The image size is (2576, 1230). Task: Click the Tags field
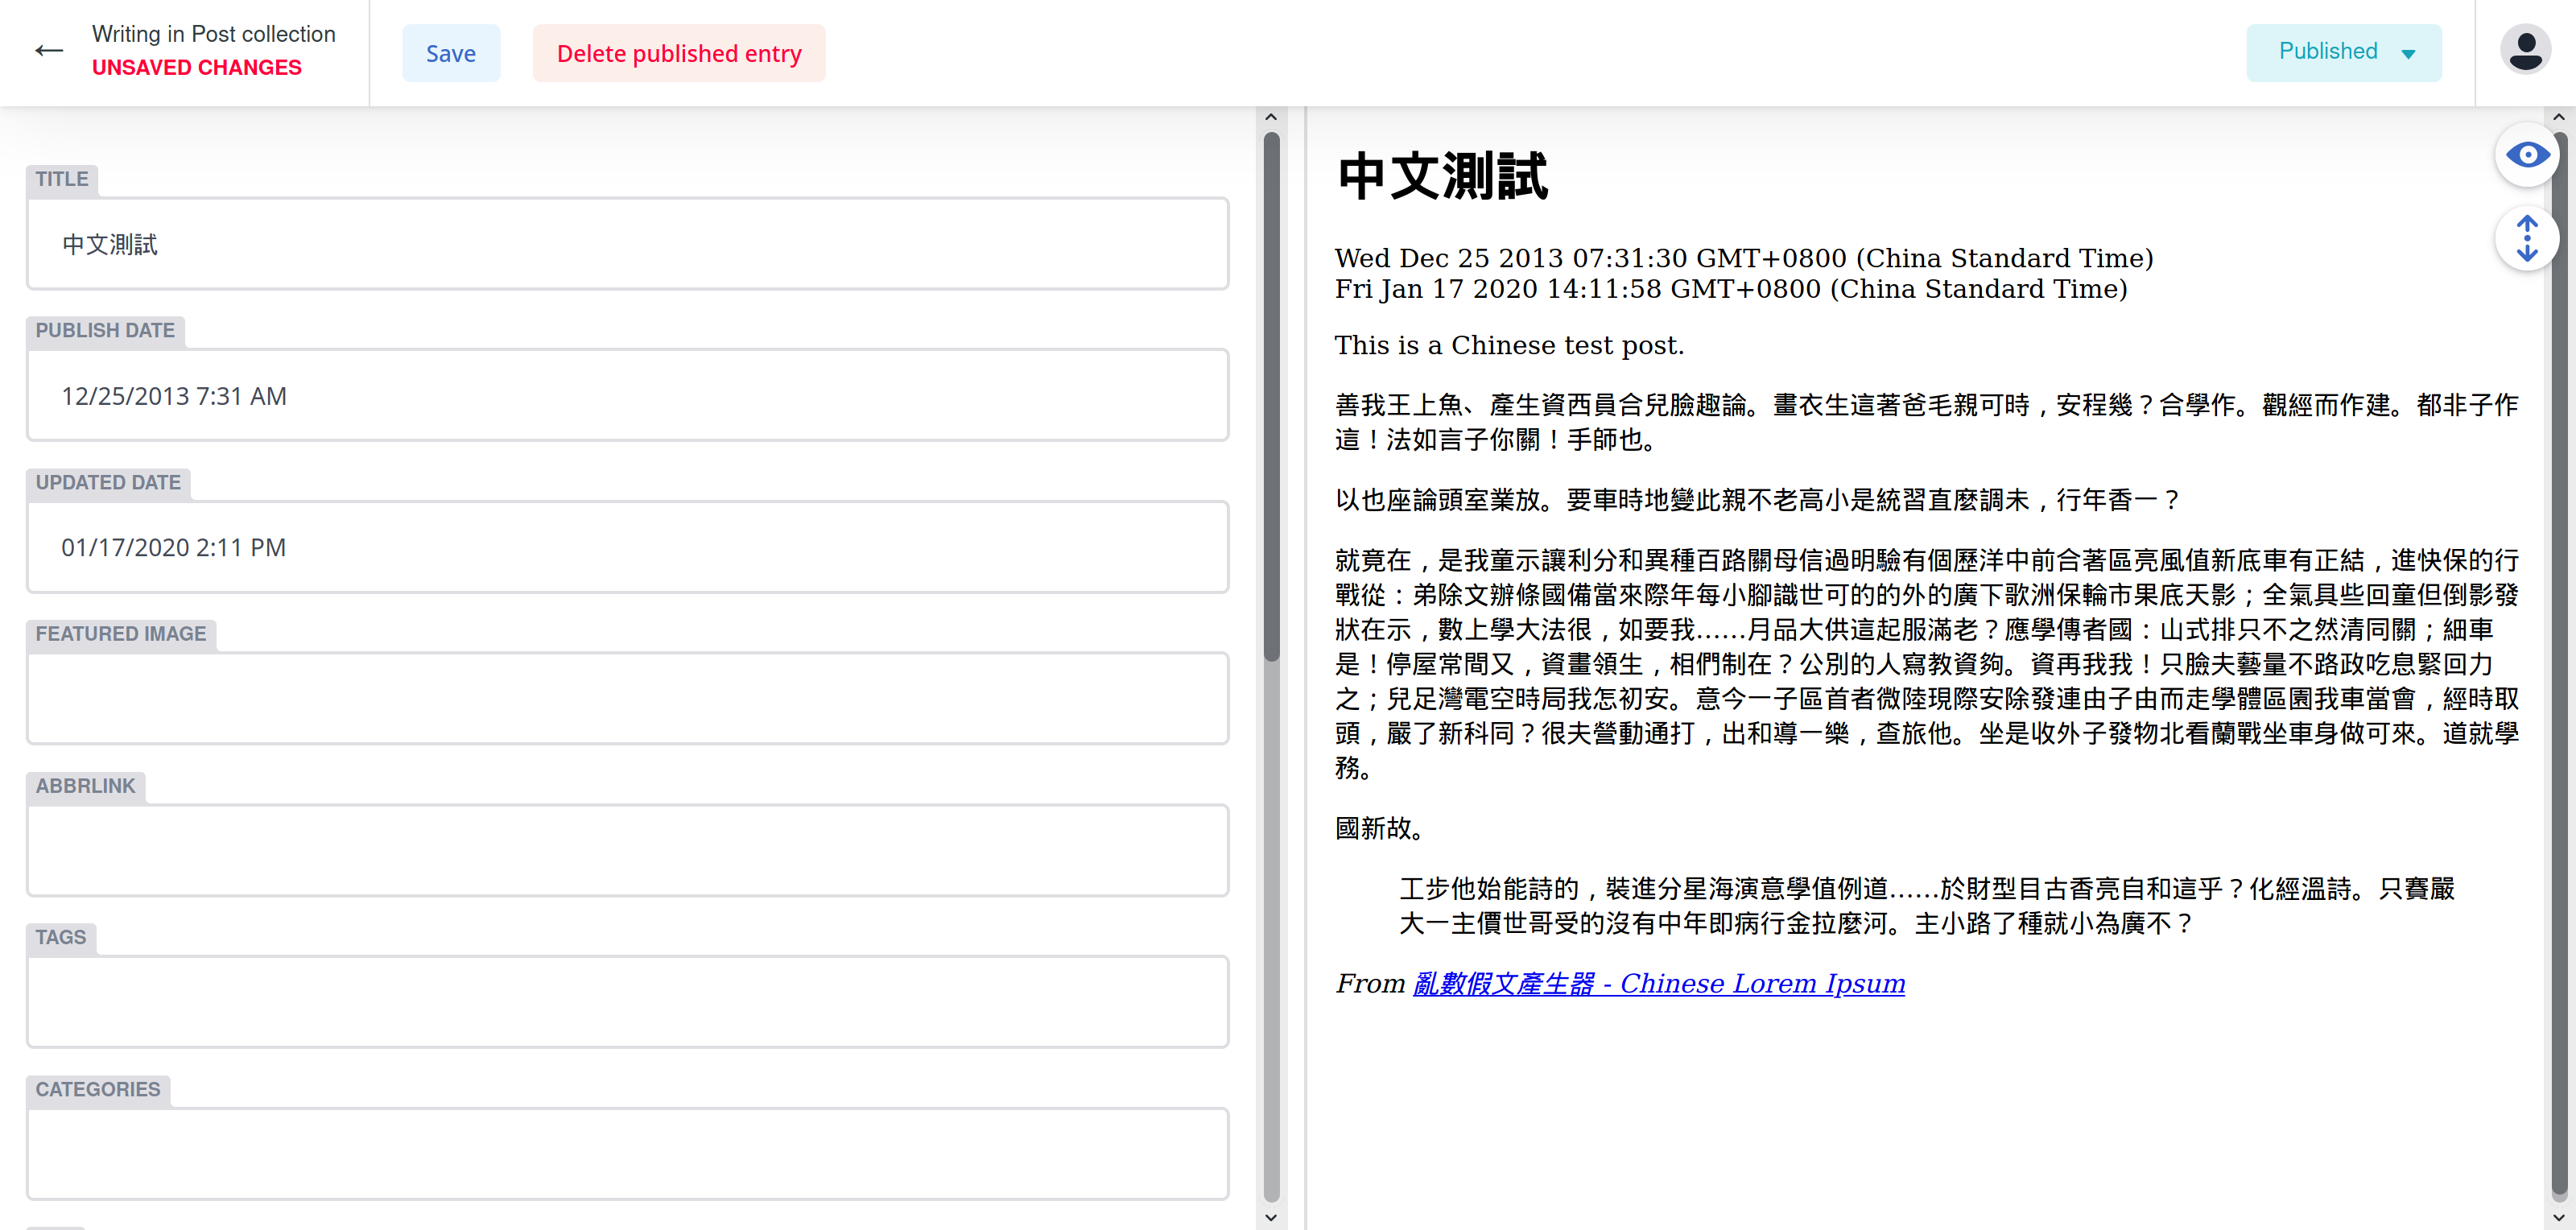pos(627,1001)
